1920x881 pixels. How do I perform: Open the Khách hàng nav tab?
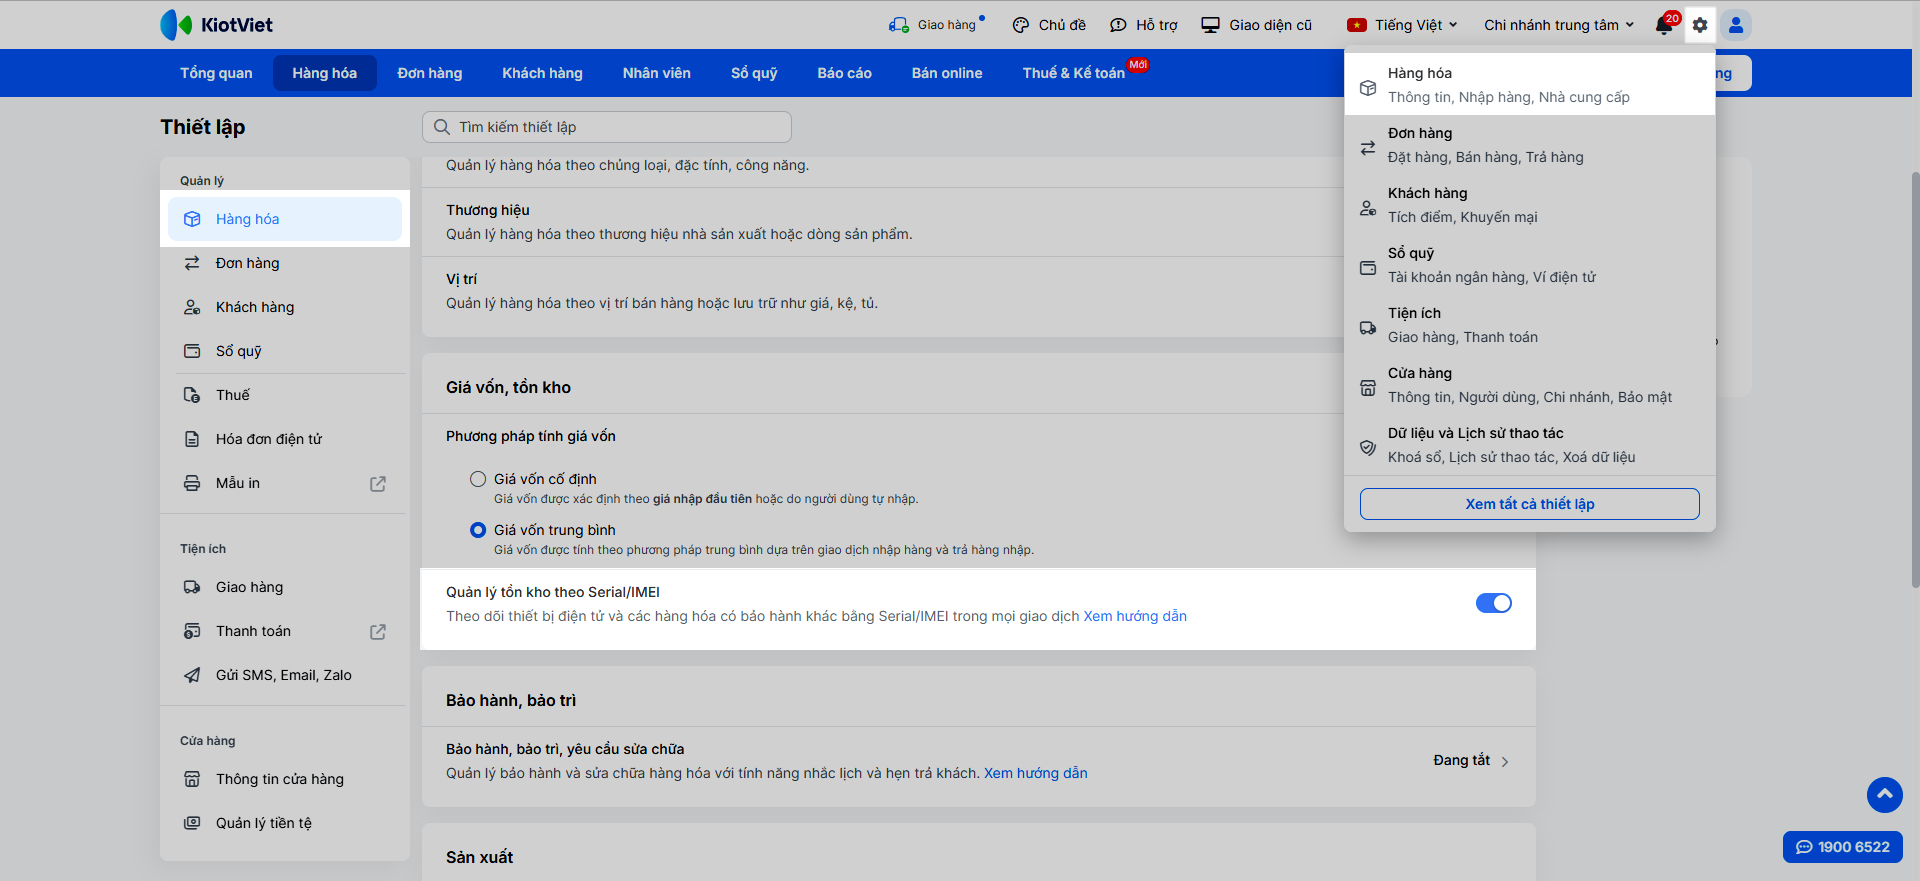point(542,73)
